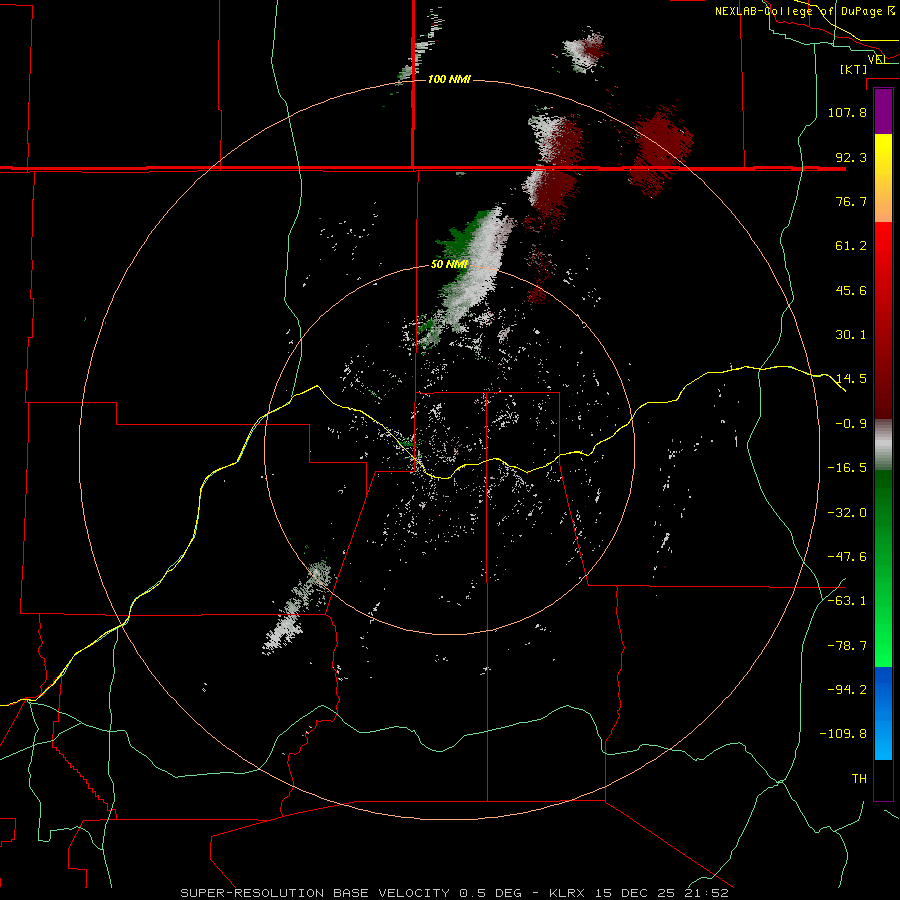Click the [KT] units label
This screenshot has height=900, width=900.
pos(854,69)
